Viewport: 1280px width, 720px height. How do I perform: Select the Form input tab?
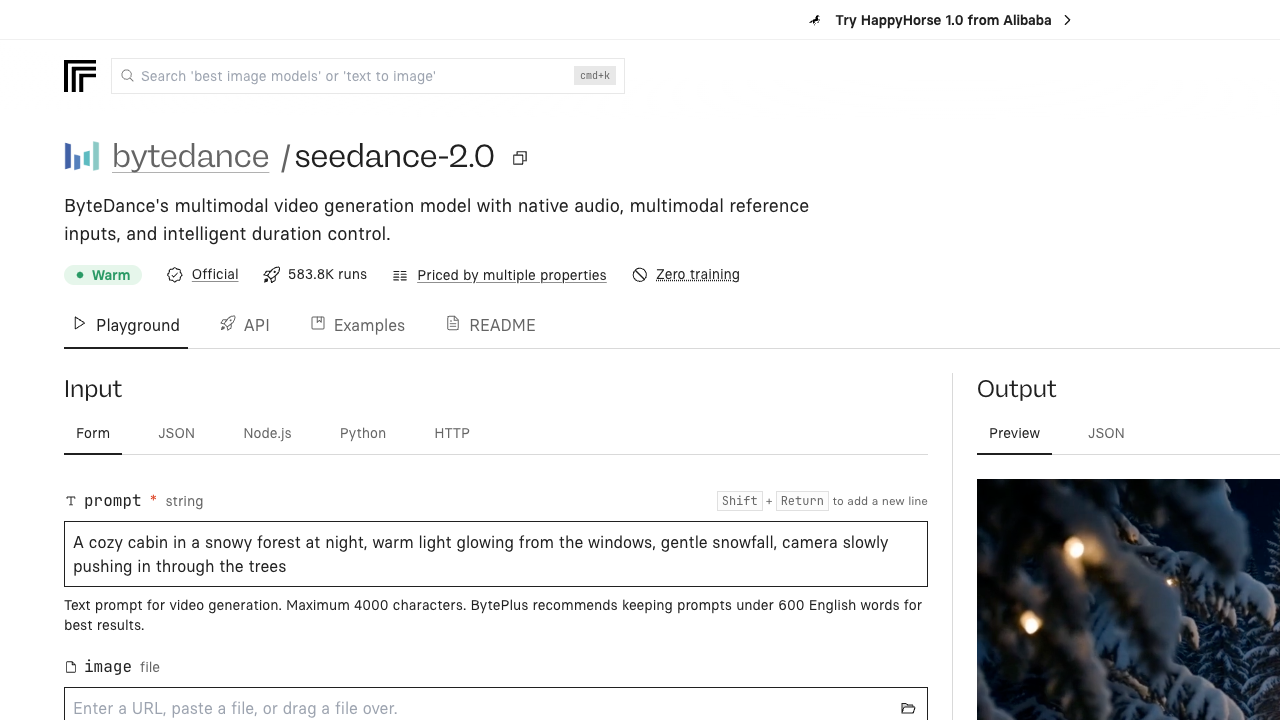(93, 433)
